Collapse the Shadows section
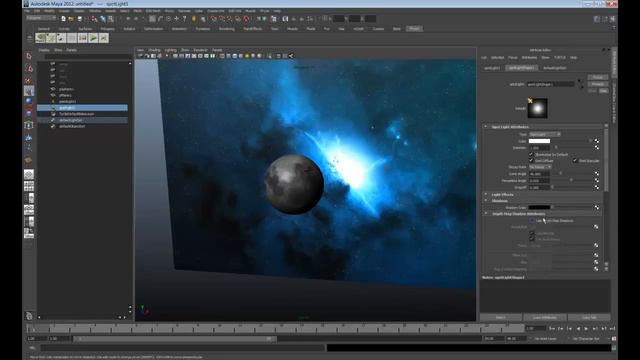Viewport: 640px width, 360px height. click(x=486, y=201)
